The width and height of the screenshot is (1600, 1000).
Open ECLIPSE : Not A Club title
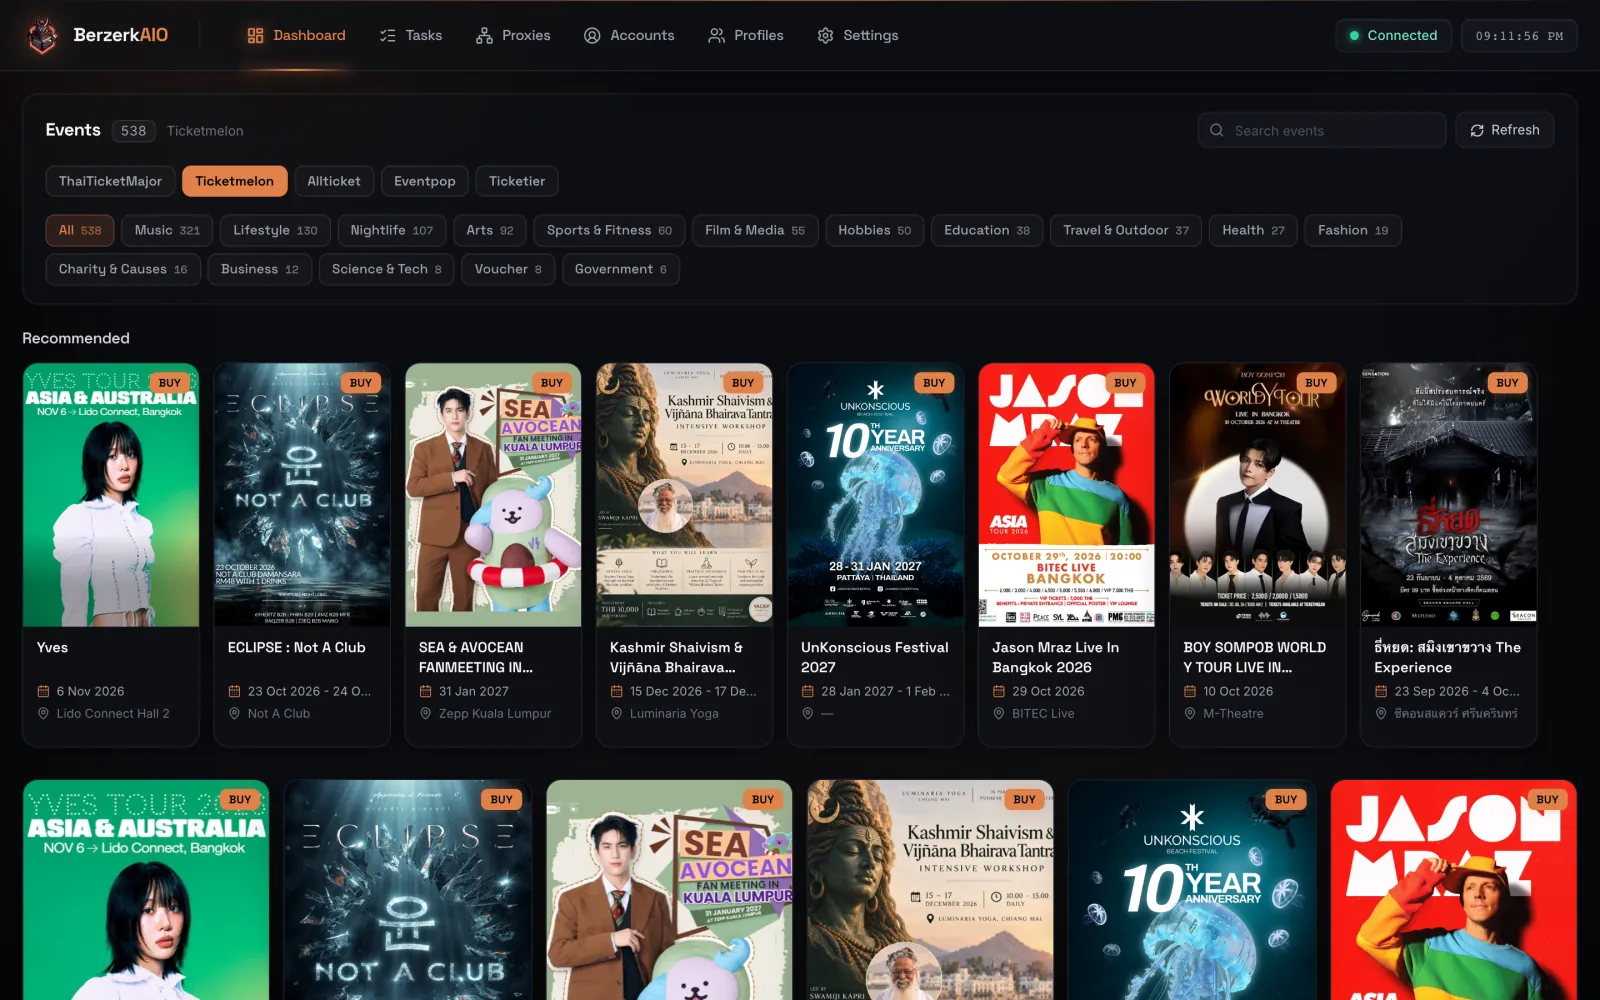(x=297, y=647)
